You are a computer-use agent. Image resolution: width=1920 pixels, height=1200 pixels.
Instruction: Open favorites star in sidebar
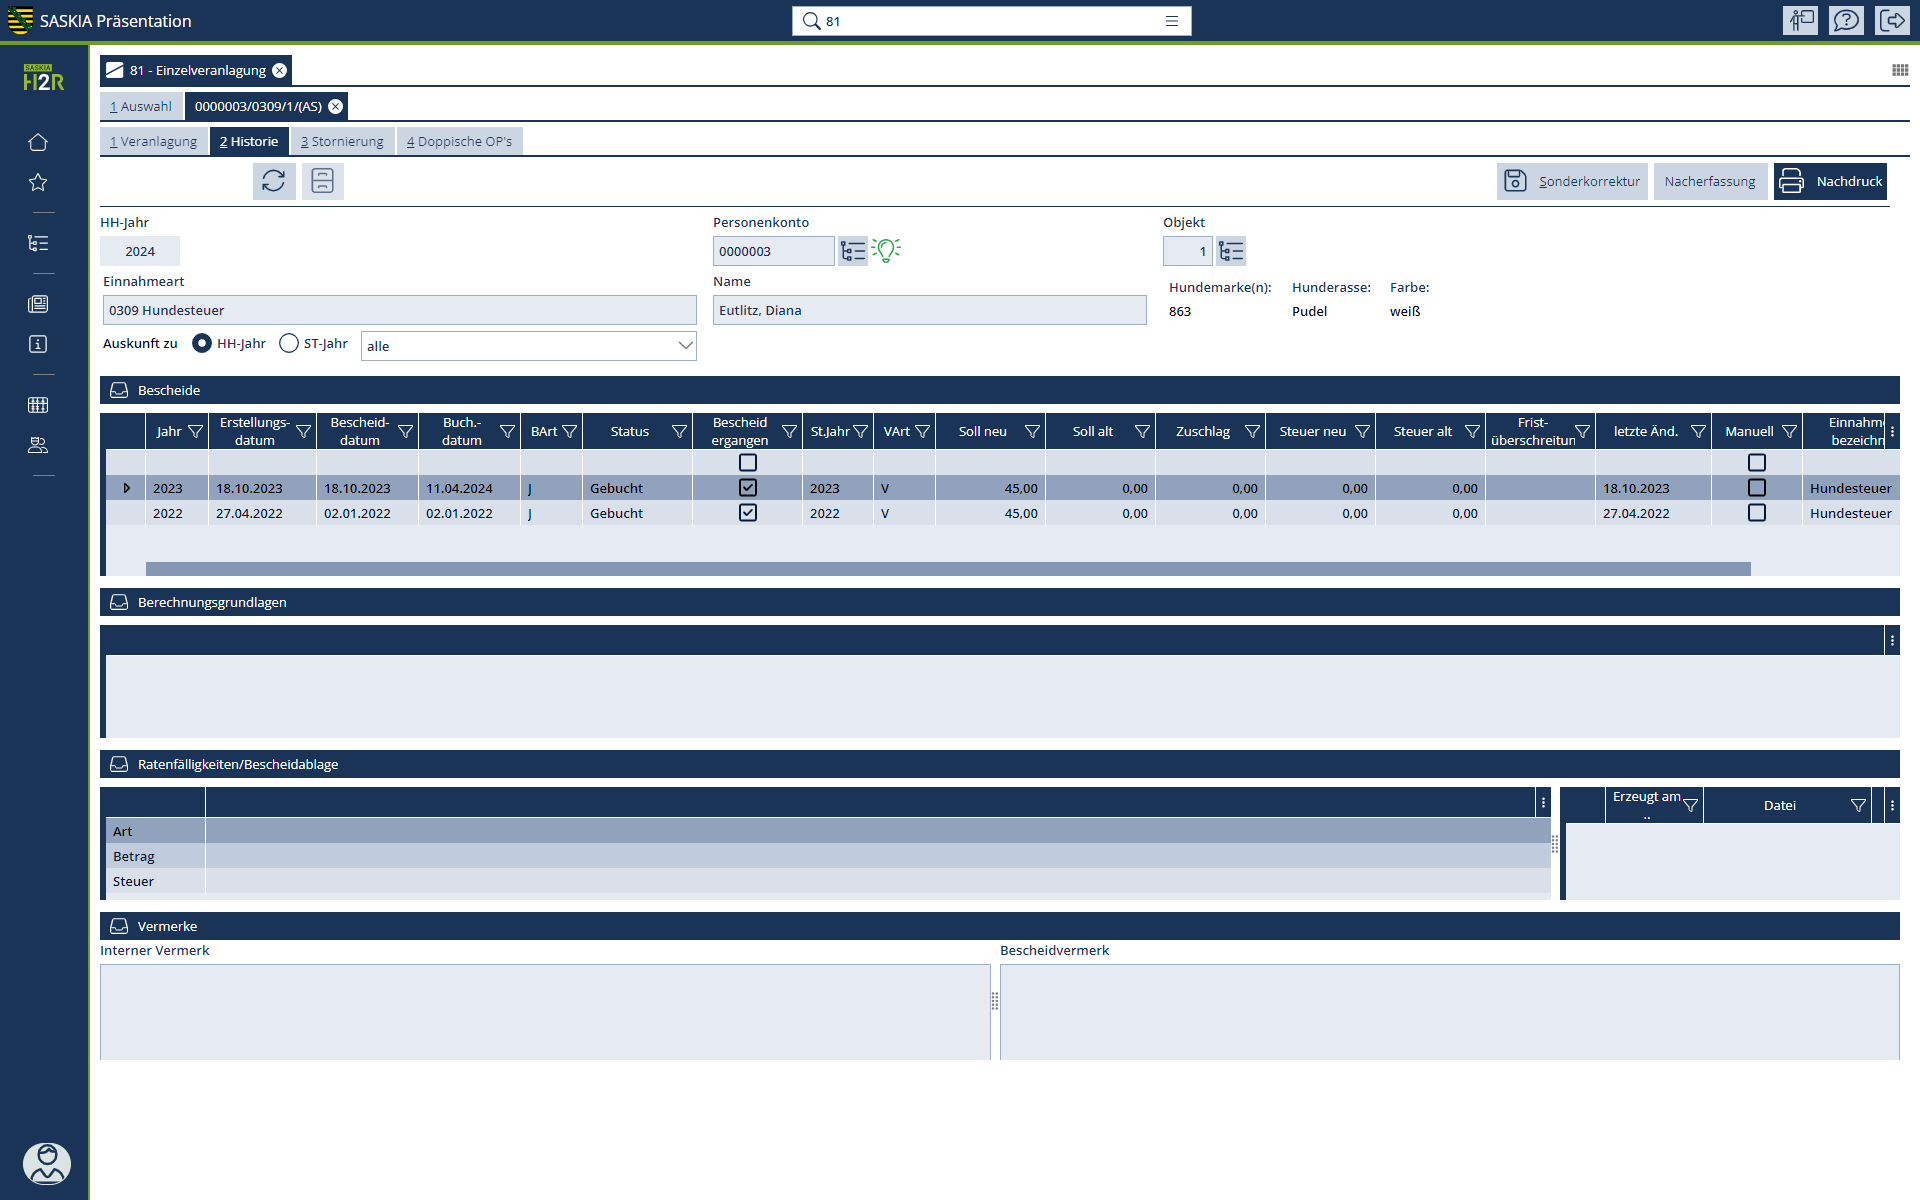(38, 182)
